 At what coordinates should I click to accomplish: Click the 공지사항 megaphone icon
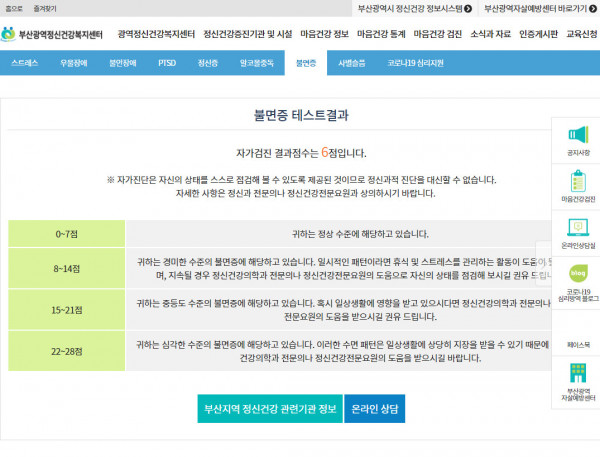click(576, 136)
